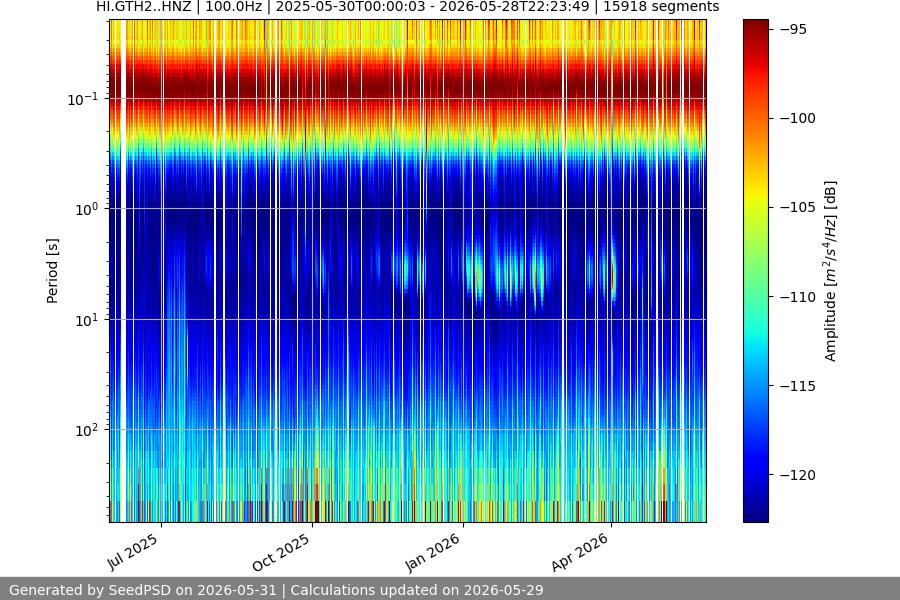
Task: Click the 'Period [s]' y-axis label
Action: [52, 271]
